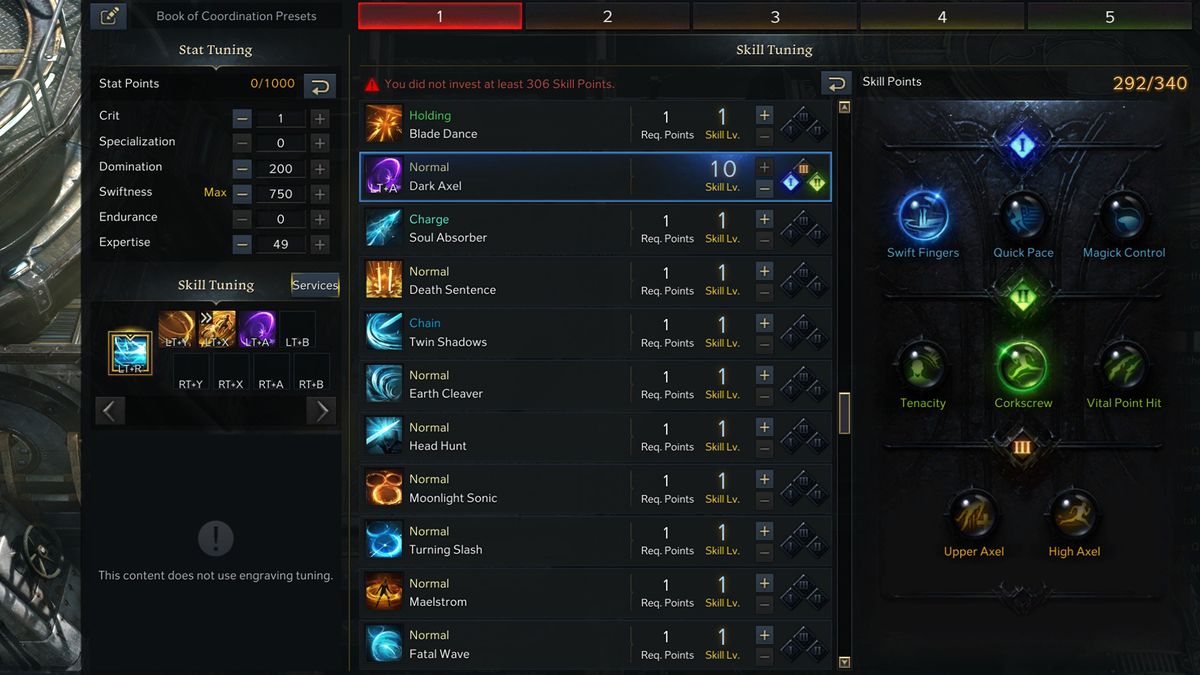Reset the Stat Points allocation
The width and height of the screenshot is (1200, 675).
coord(320,86)
